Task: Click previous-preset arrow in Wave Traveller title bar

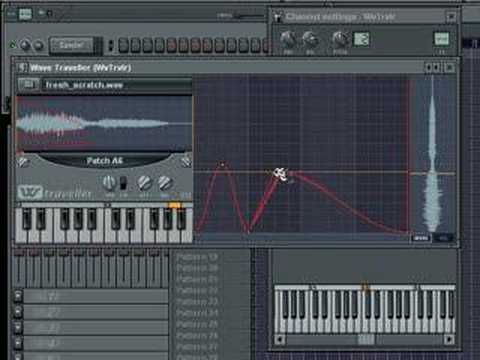Action: click(x=429, y=68)
